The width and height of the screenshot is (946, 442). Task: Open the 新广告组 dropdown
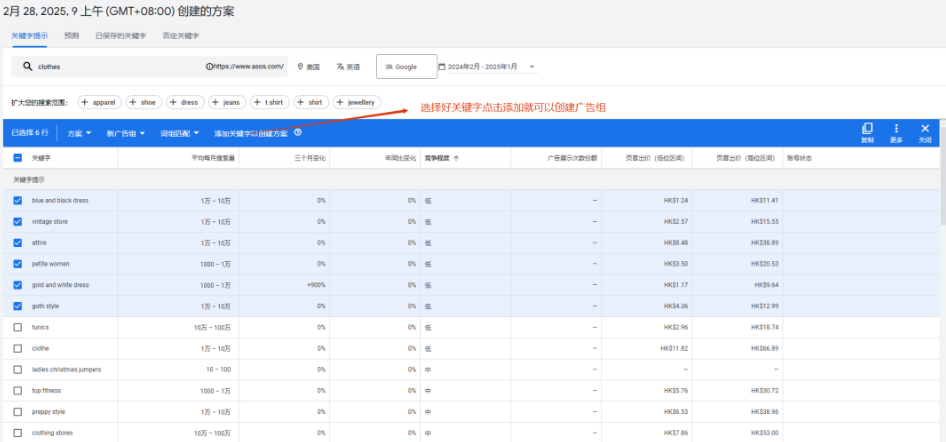click(126, 133)
